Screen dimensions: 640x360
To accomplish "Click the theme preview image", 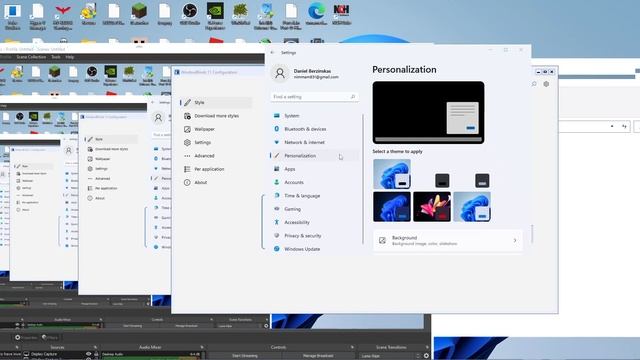I will pos(429,112).
